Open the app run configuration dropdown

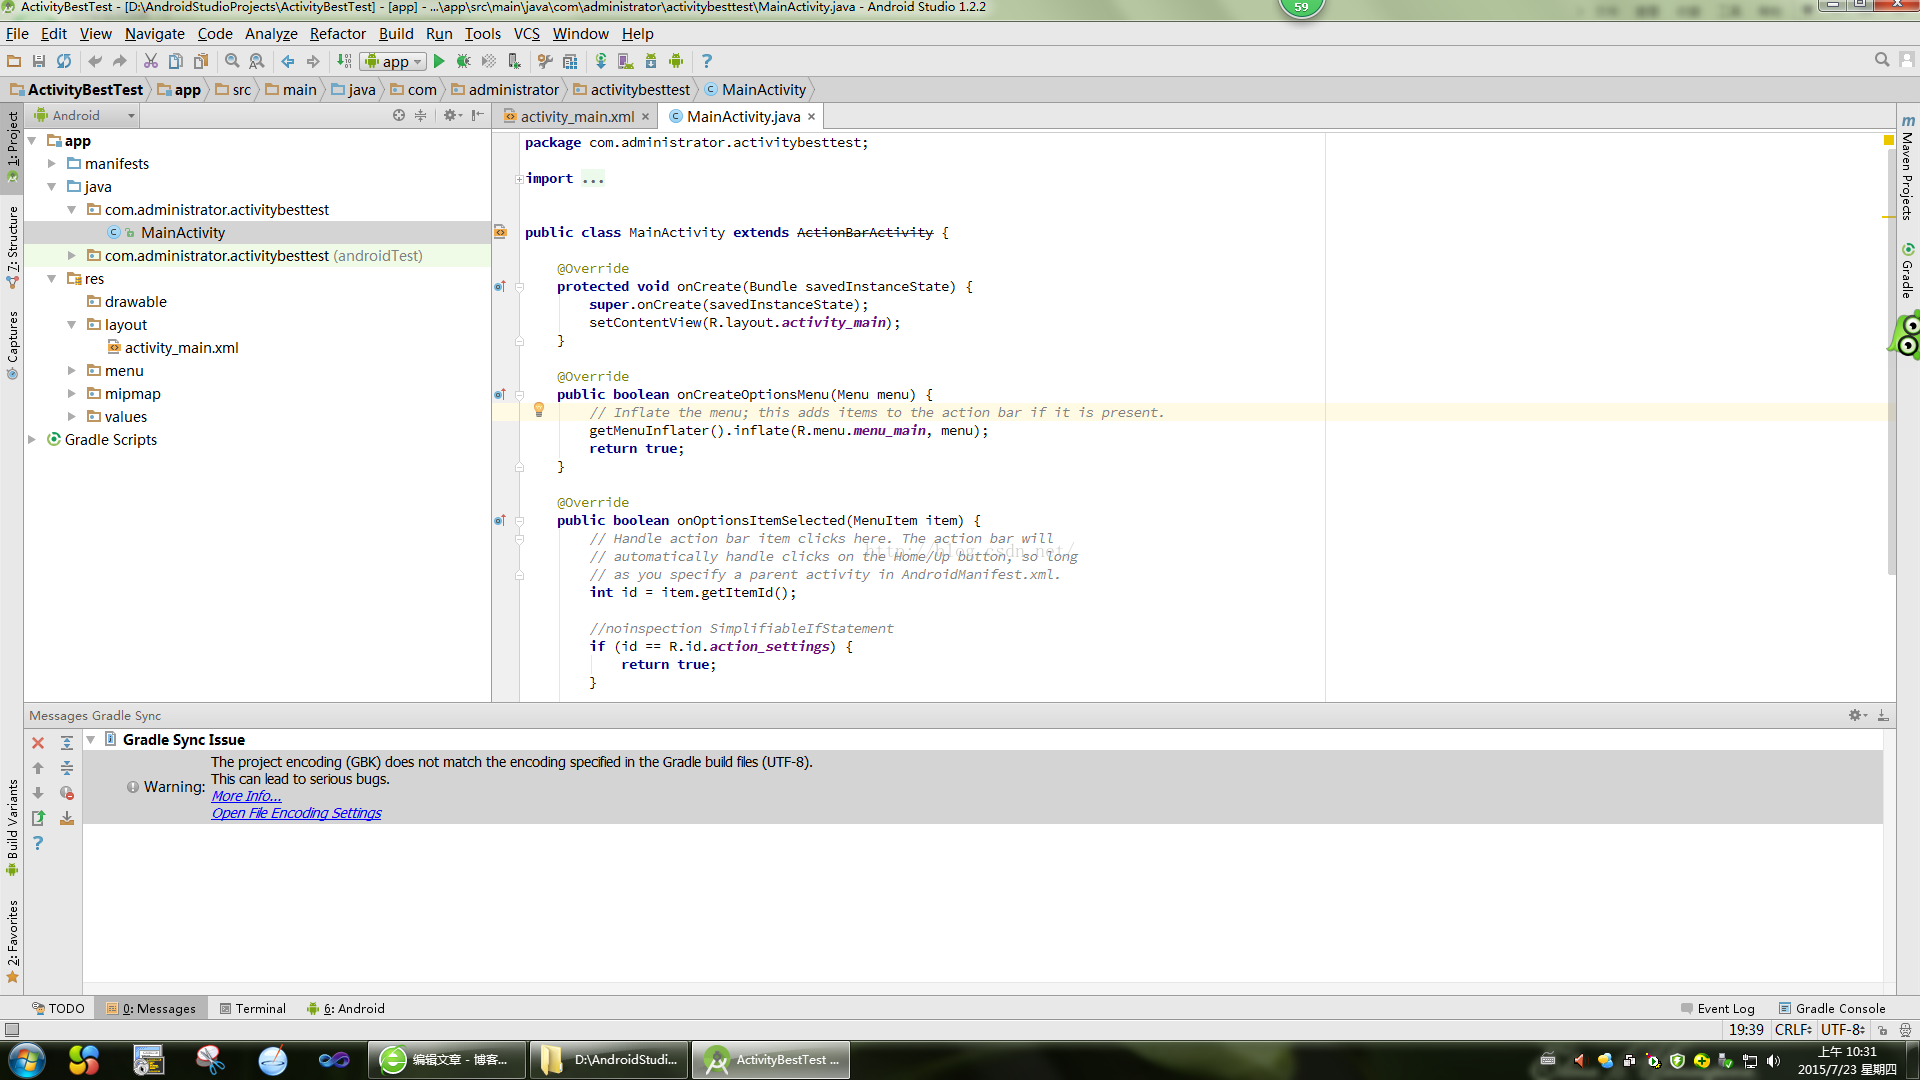(x=394, y=61)
